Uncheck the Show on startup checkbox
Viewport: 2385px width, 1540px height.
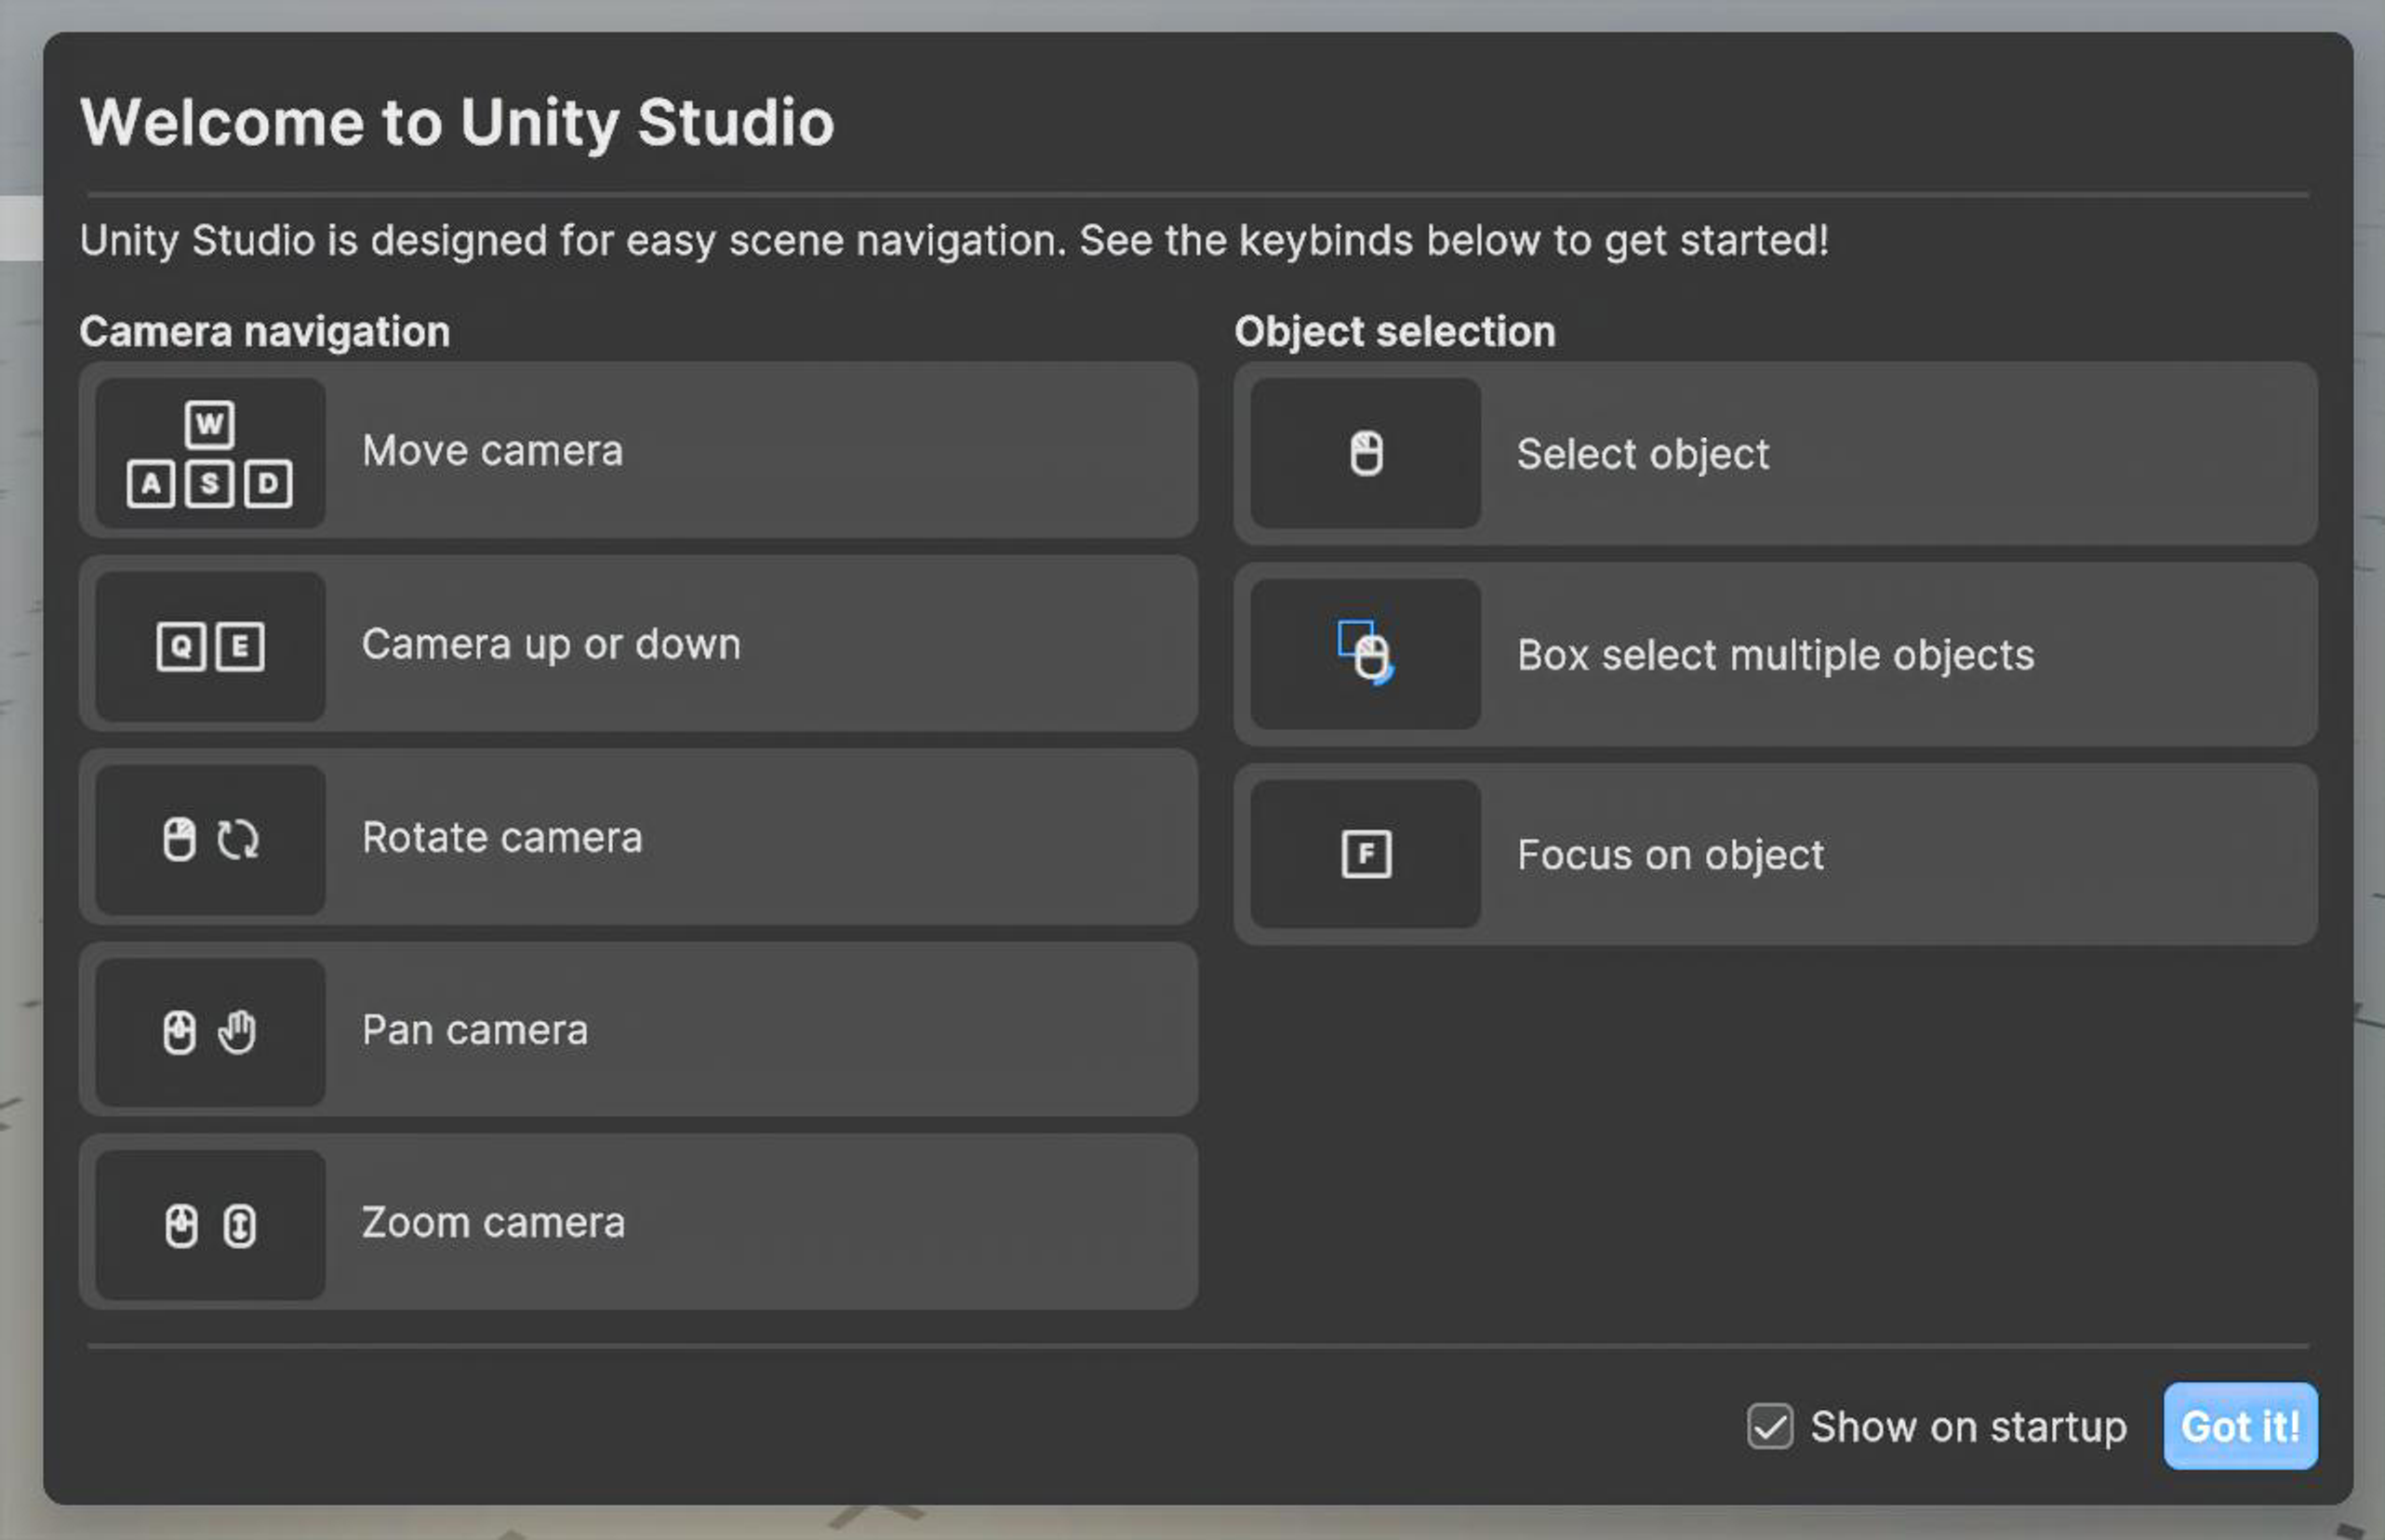[x=1769, y=1426]
